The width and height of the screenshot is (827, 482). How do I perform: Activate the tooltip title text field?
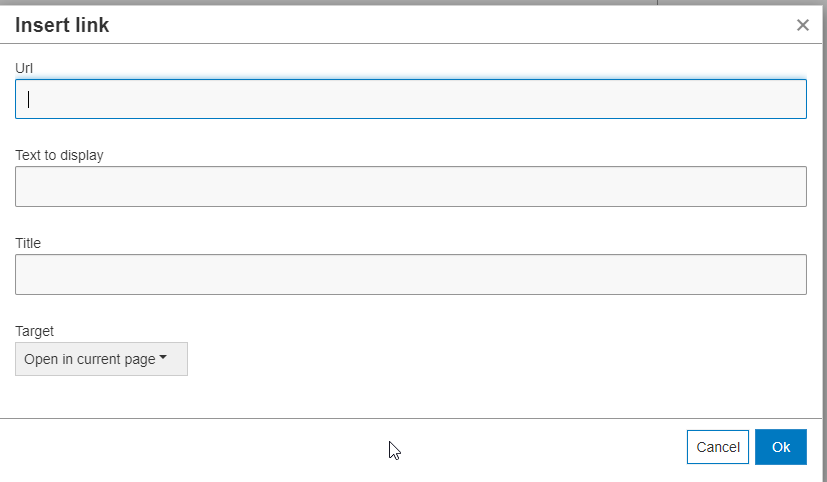pyautogui.click(x=410, y=274)
